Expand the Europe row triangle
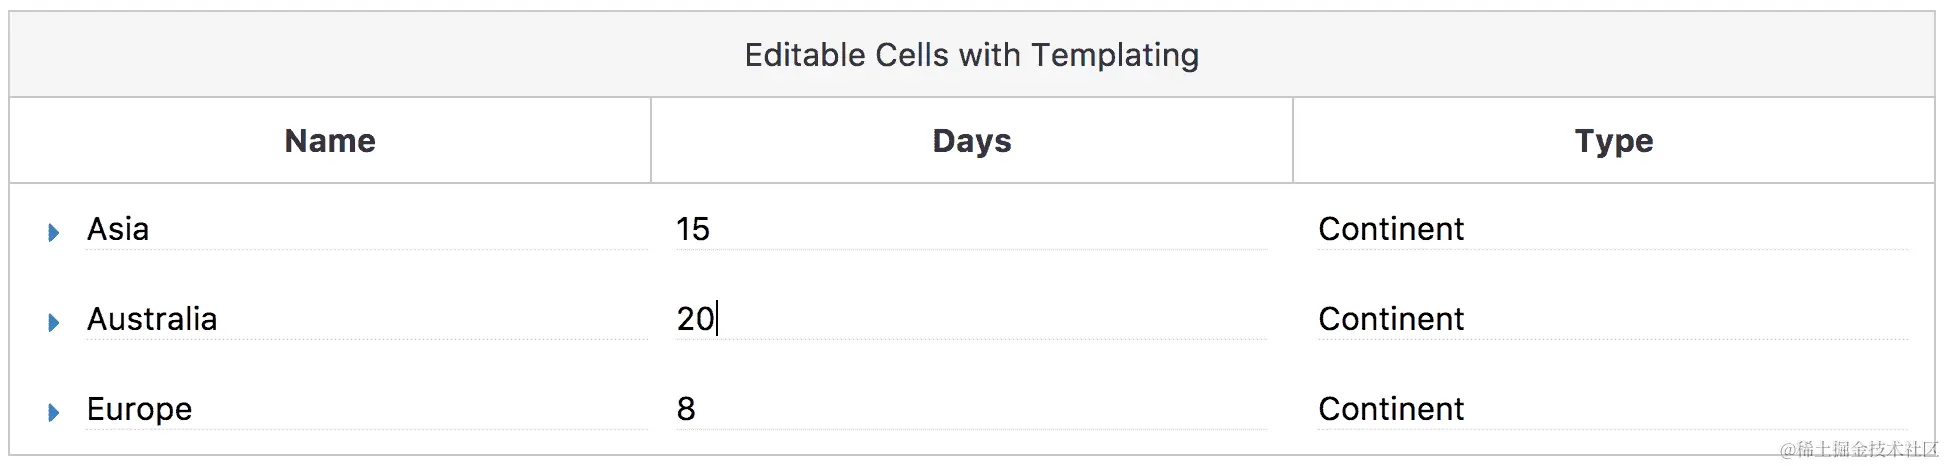Screen dimensions: 1946x466 (x=54, y=412)
